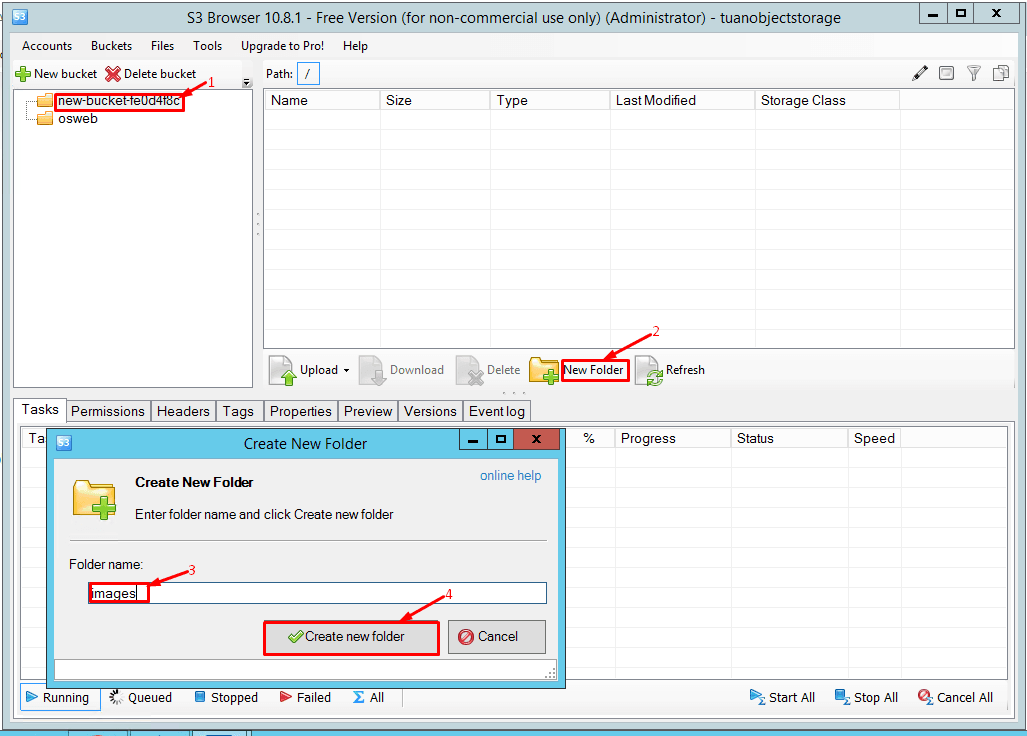Show Stopped tasks filter
This screenshot has width=1027, height=736.
227,698
